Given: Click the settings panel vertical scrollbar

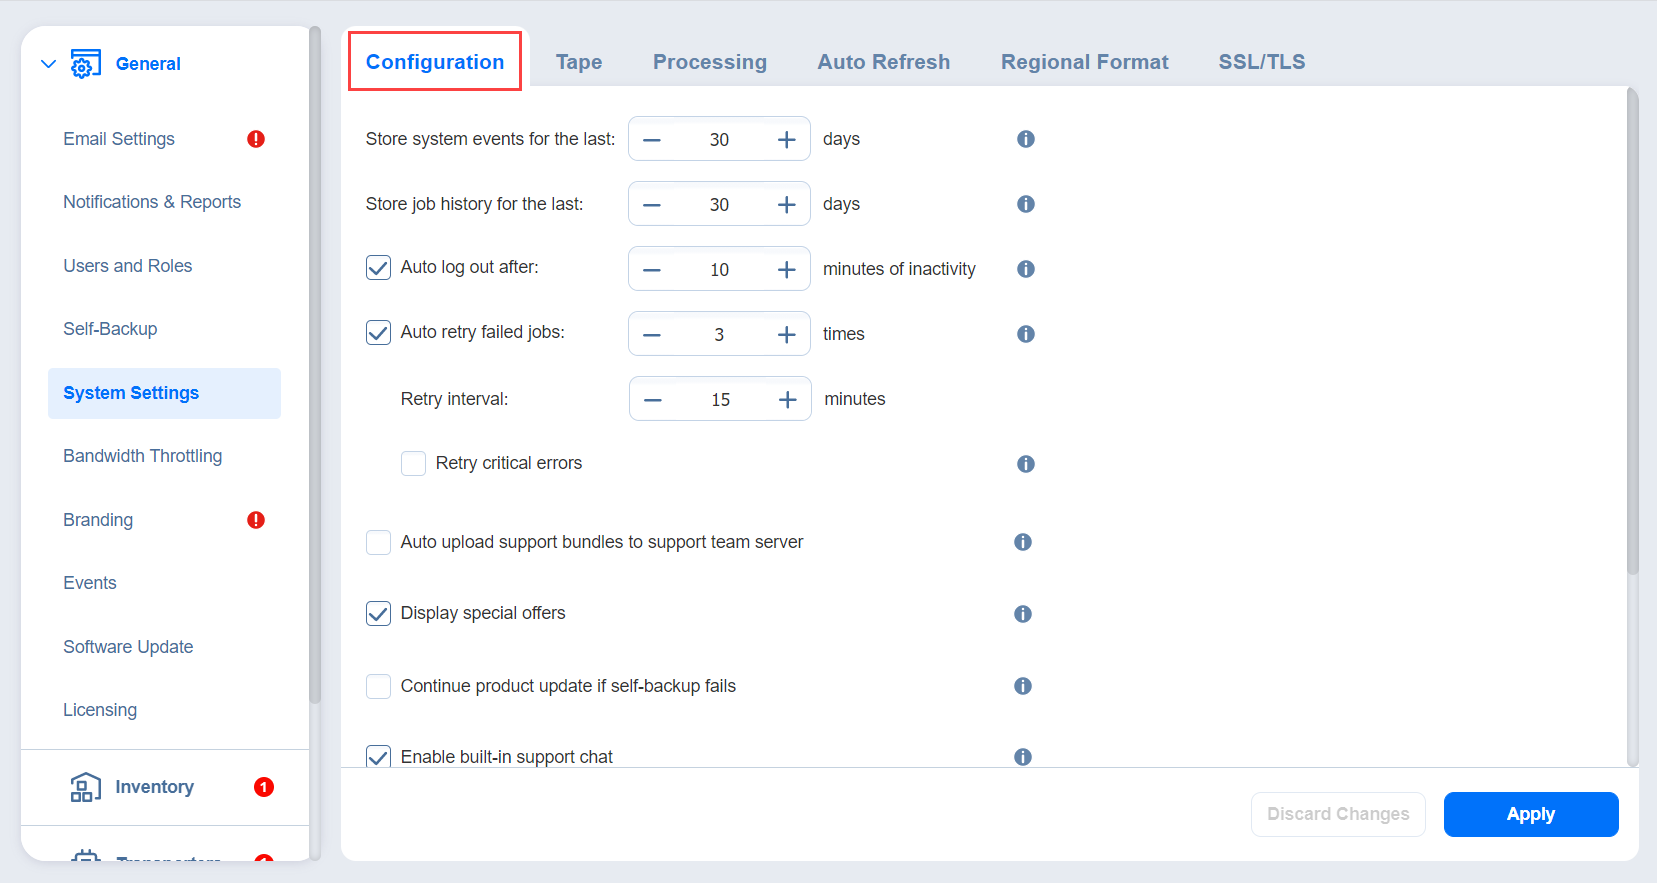Looking at the screenshot, I should click(1632, 332).
